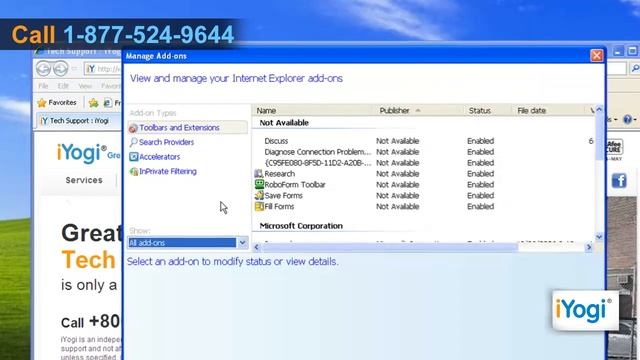The width and height of the screenshot is (640, 360).
Task: Click Back button in Internet Explorer
Action: coord(44,69)
